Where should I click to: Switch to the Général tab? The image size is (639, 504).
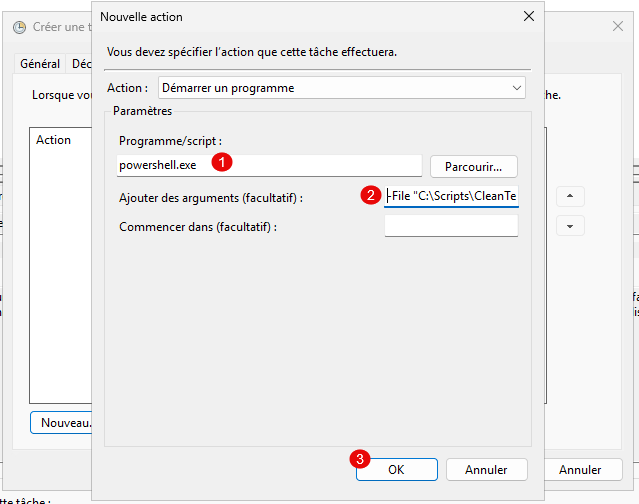pyautogui.click(x=41, y=63)
